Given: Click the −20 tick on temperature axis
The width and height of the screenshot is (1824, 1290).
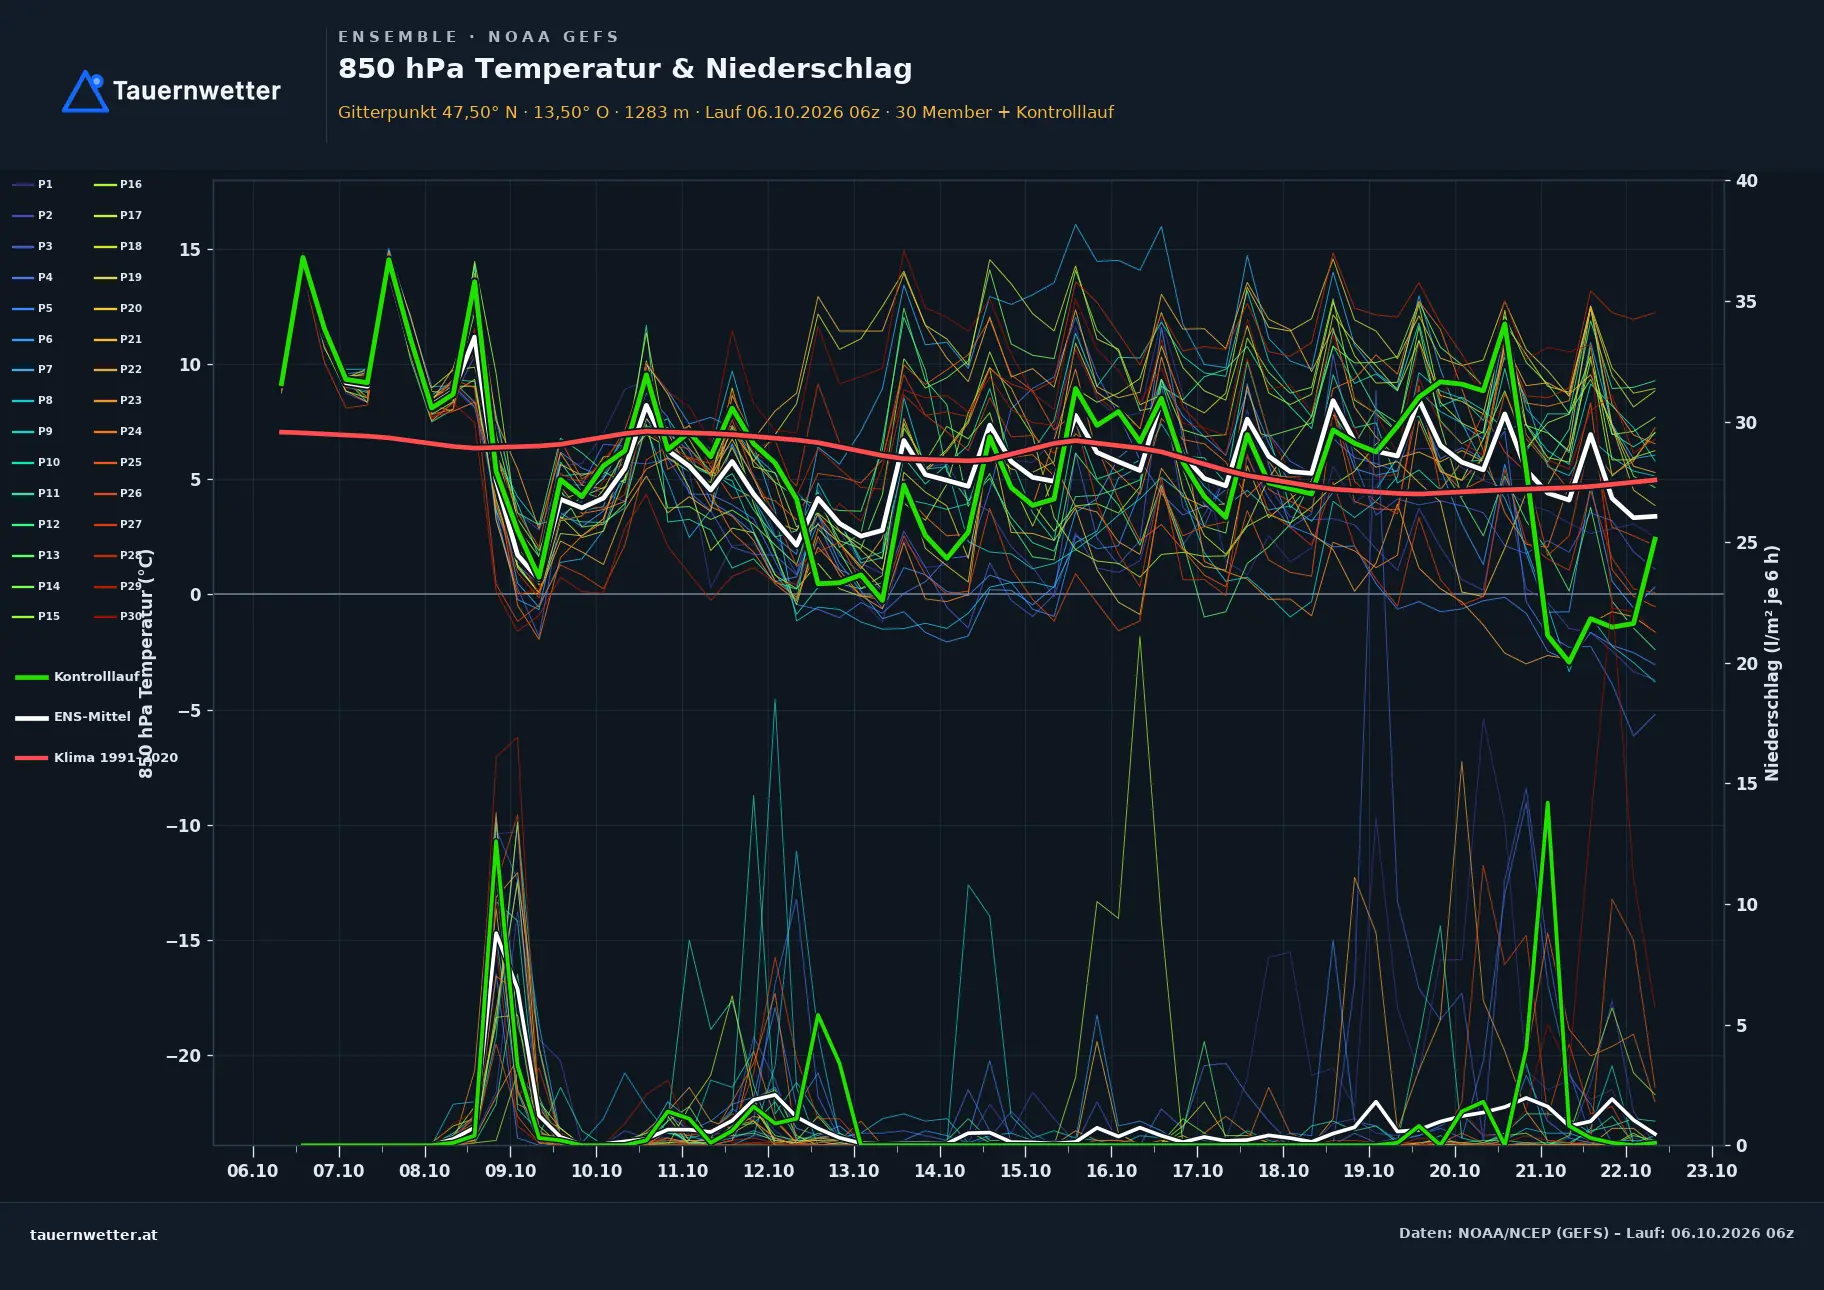Looking at the screenshot, I should 184,1056.
